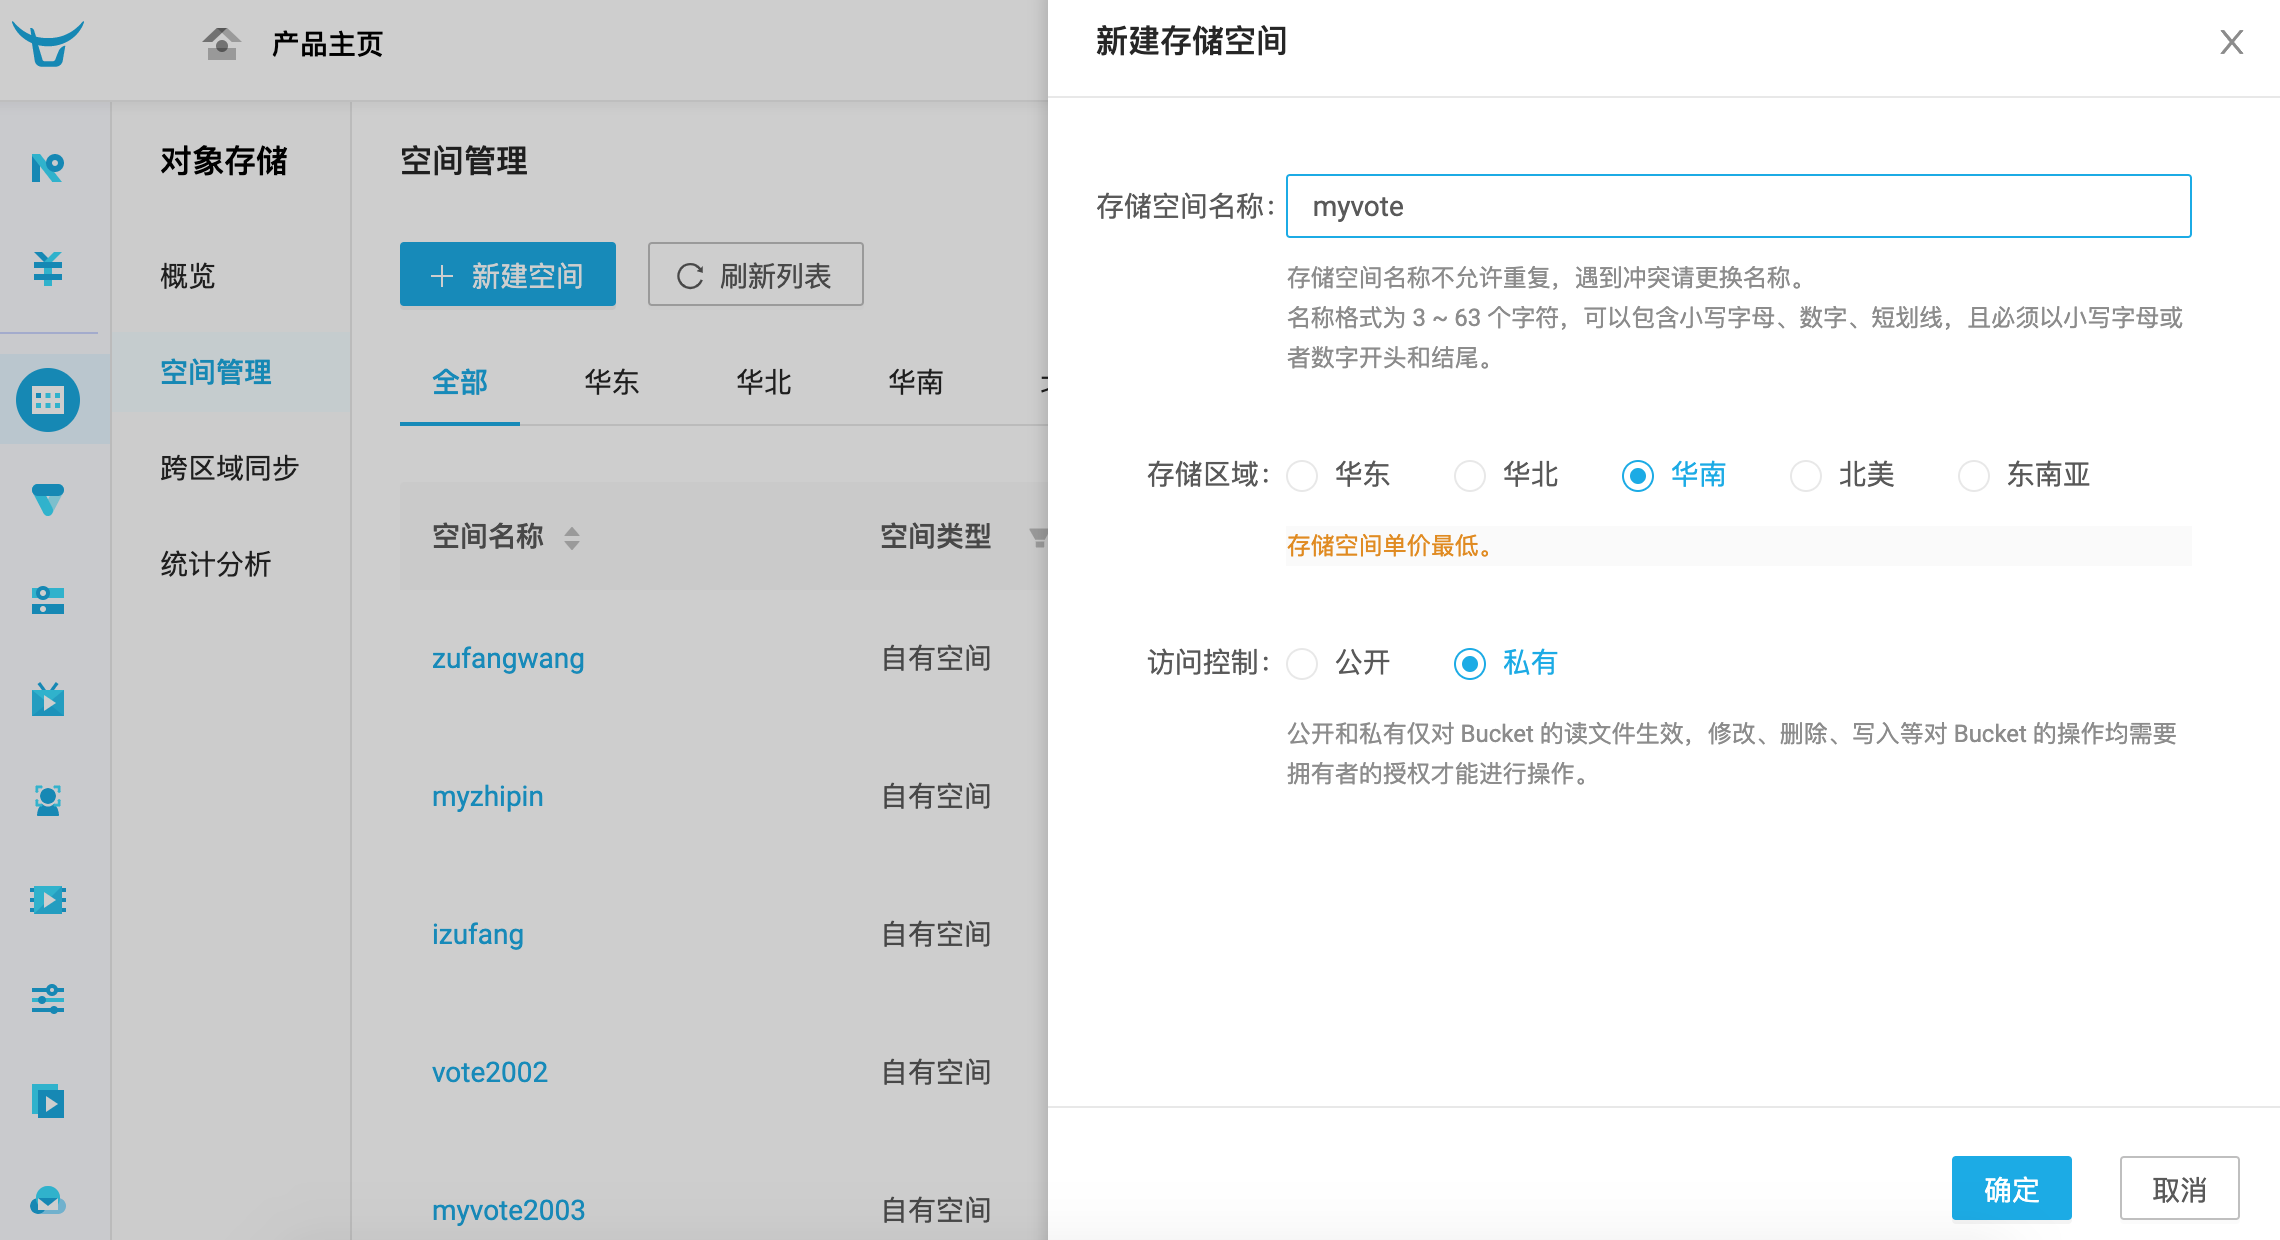Image resolution: width=2280 pixels, height=1240 pixels.
Task: Open 跨区域同步 menu item
Action: point(229,468)
